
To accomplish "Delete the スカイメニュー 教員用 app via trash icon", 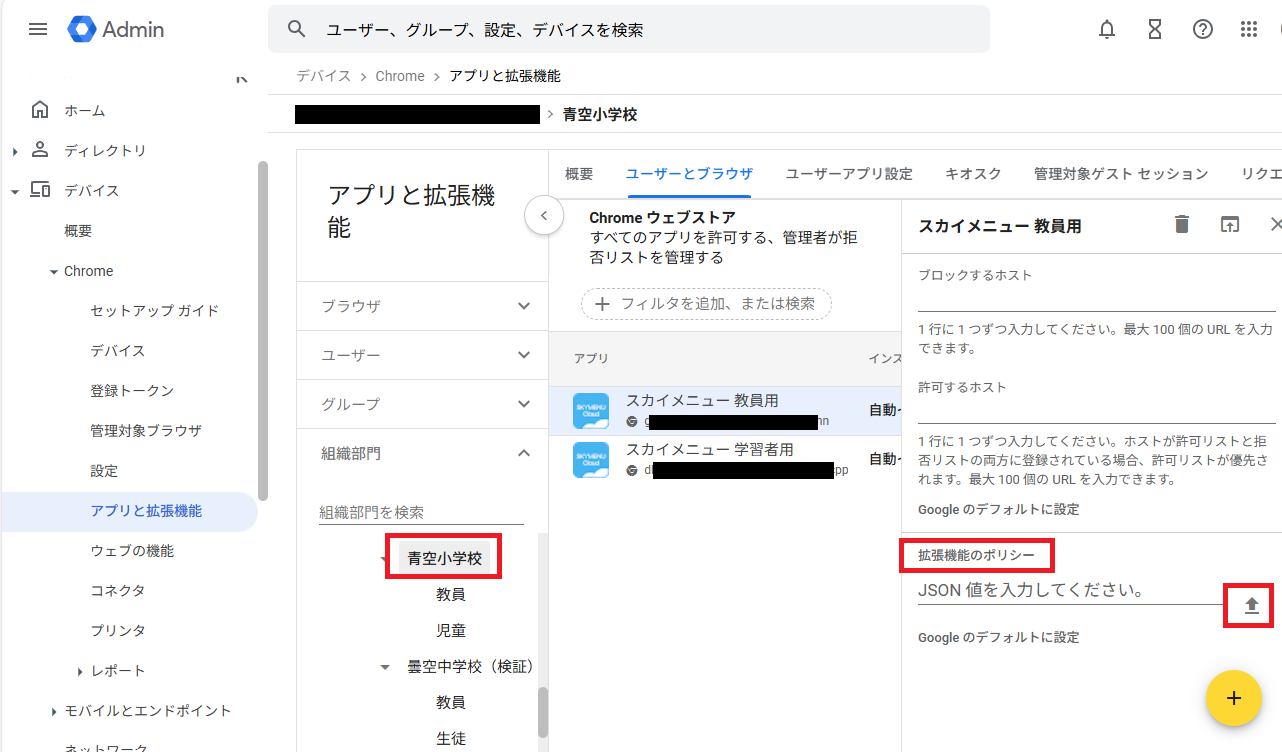I will coord(1182,225).
